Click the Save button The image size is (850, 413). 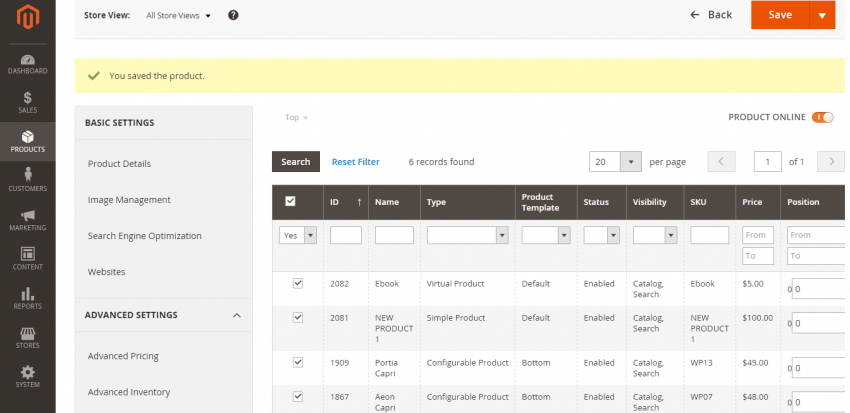coord(780,15)
